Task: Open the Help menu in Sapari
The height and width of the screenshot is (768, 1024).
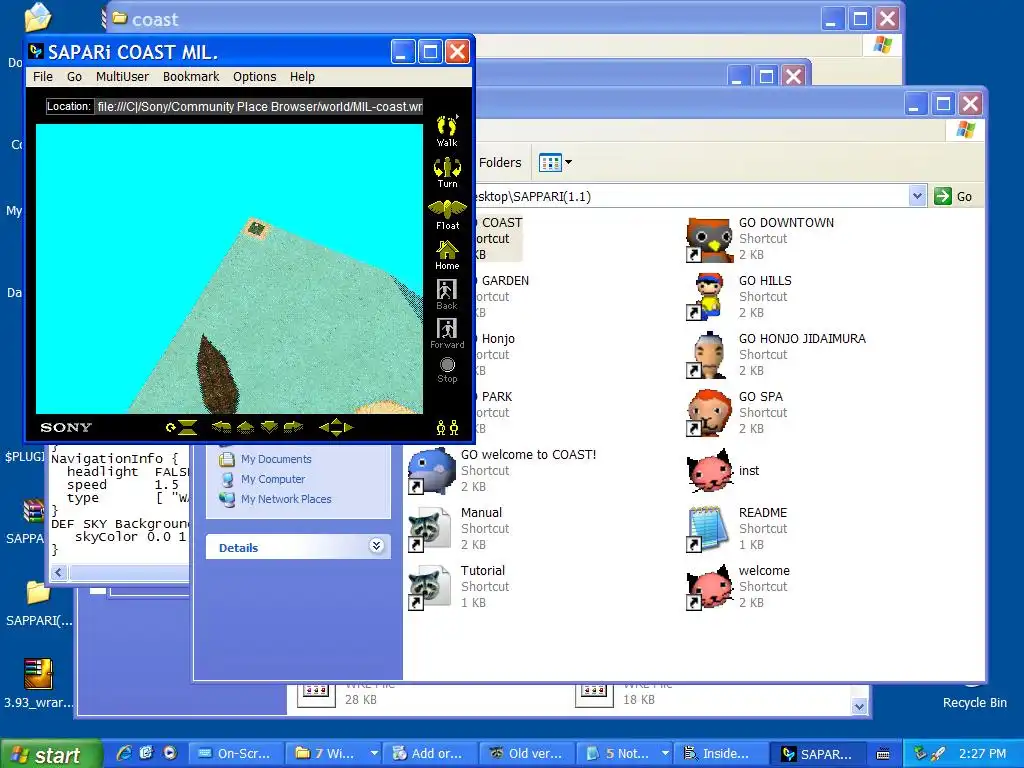Action: (302, 76)
